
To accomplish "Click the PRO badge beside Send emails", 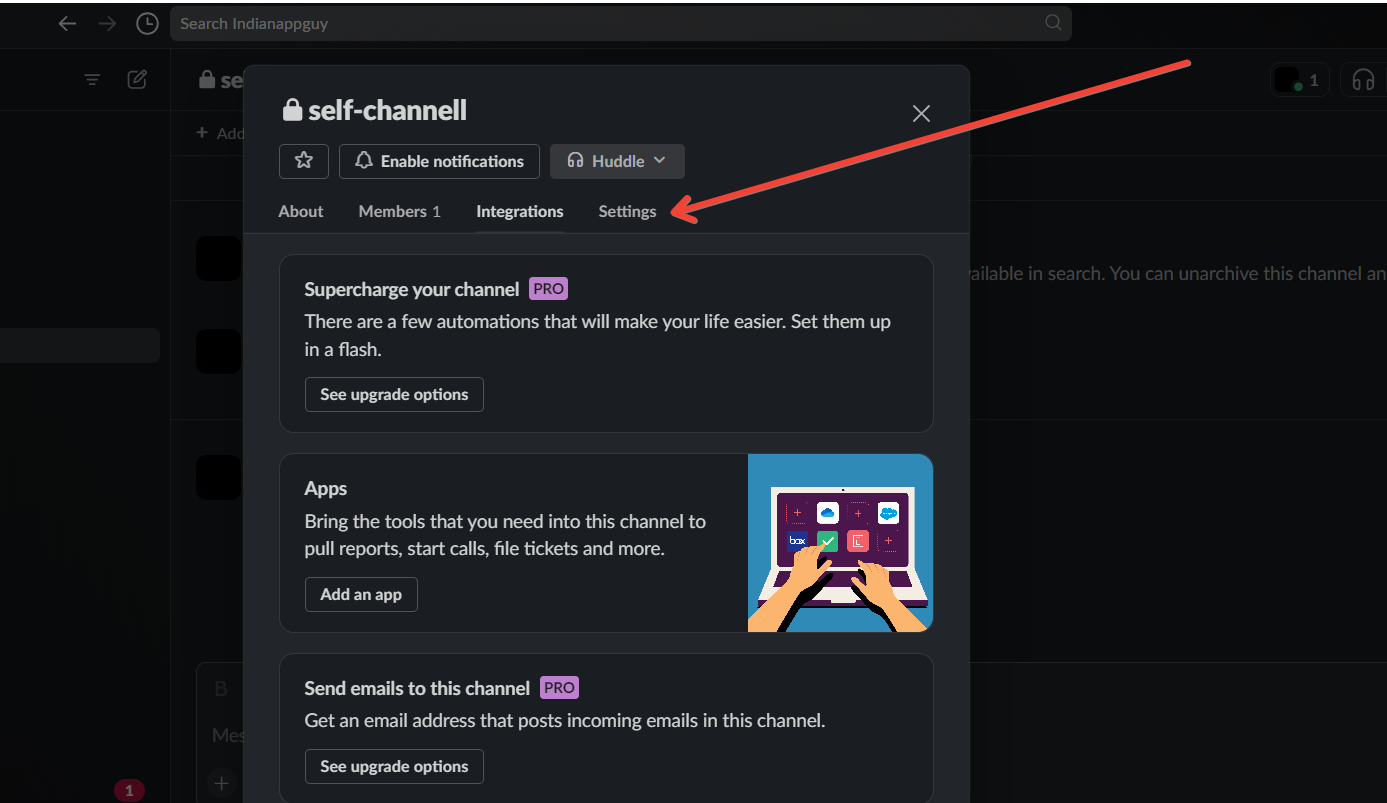I will tap(559, 688).
